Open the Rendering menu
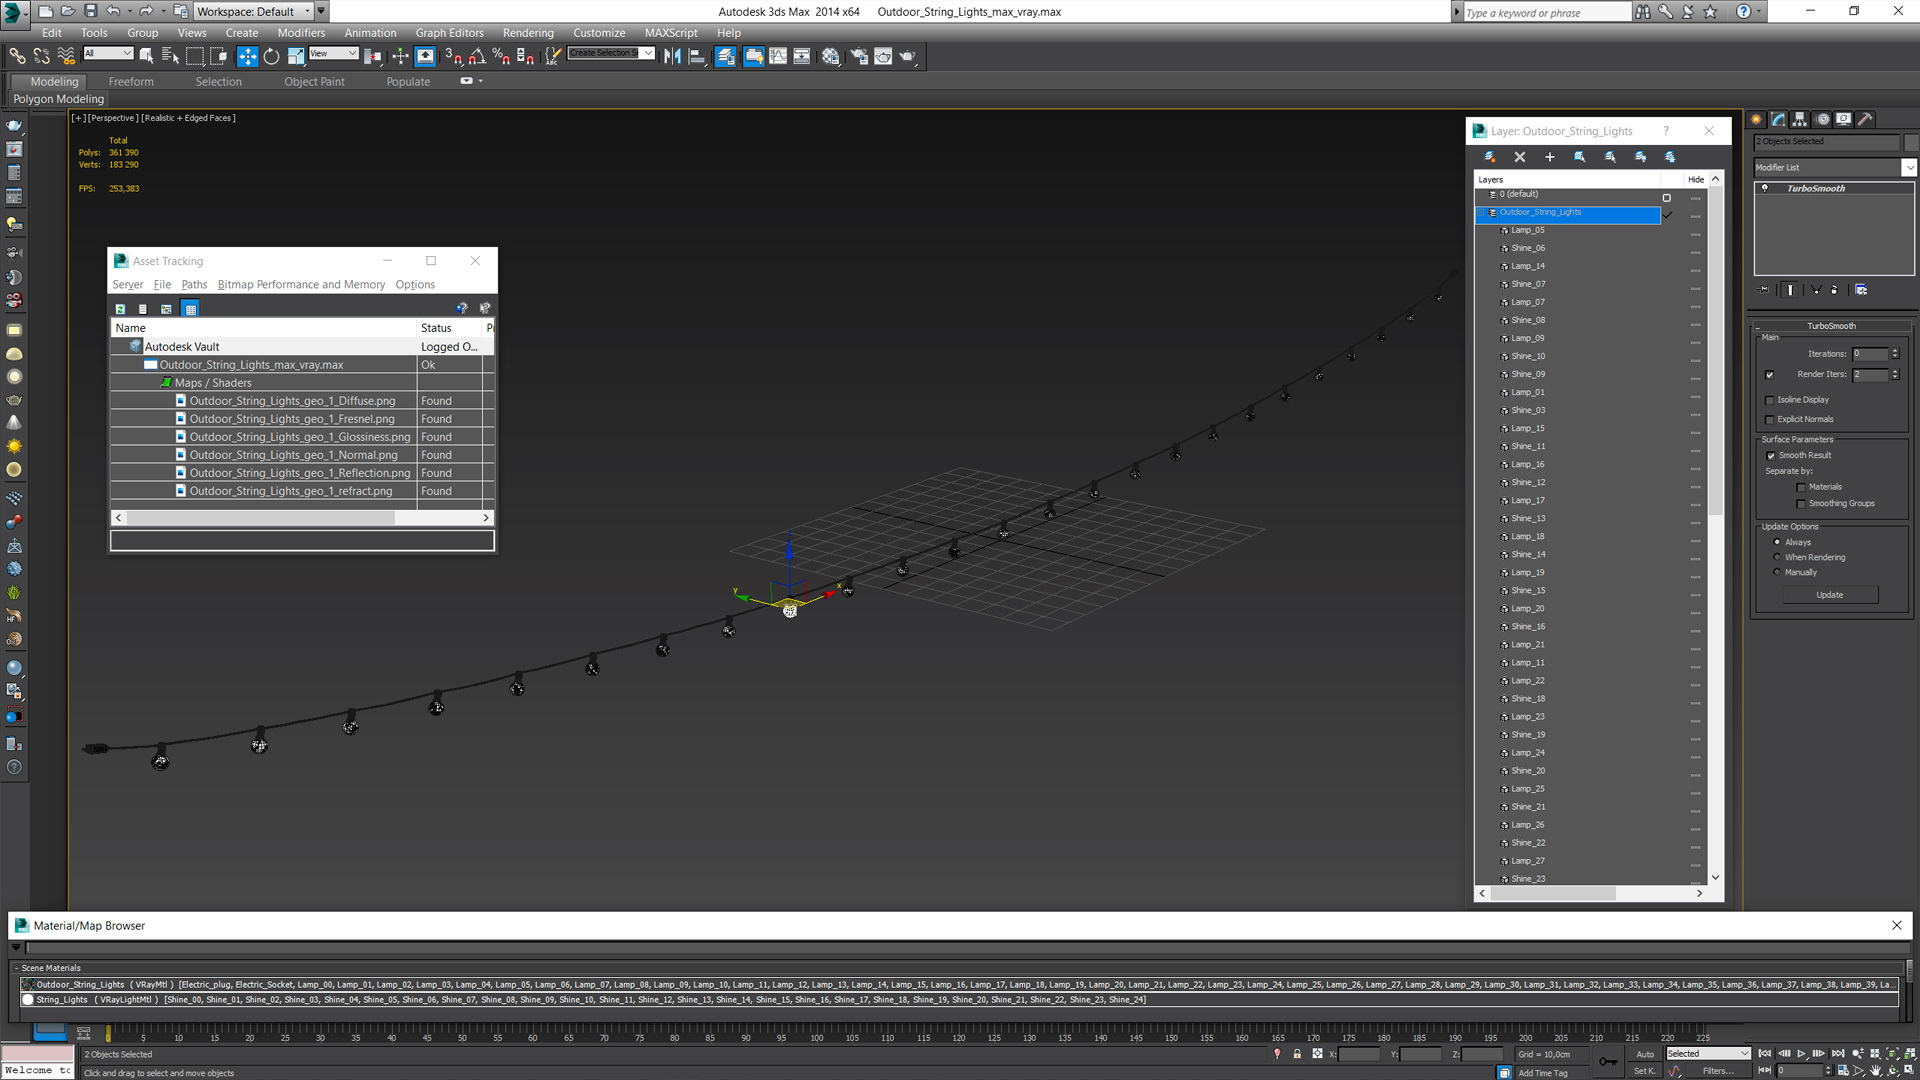Screen dimensions: 1920x1080 click(528, 33)
